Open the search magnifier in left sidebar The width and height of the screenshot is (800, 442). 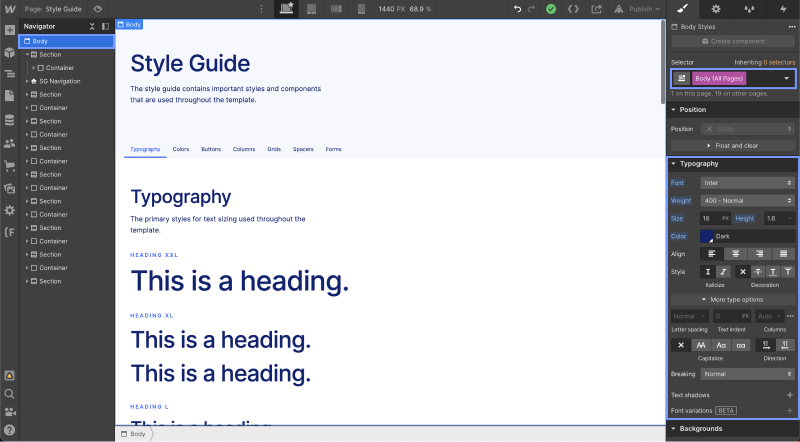click(x=10, y=394)
